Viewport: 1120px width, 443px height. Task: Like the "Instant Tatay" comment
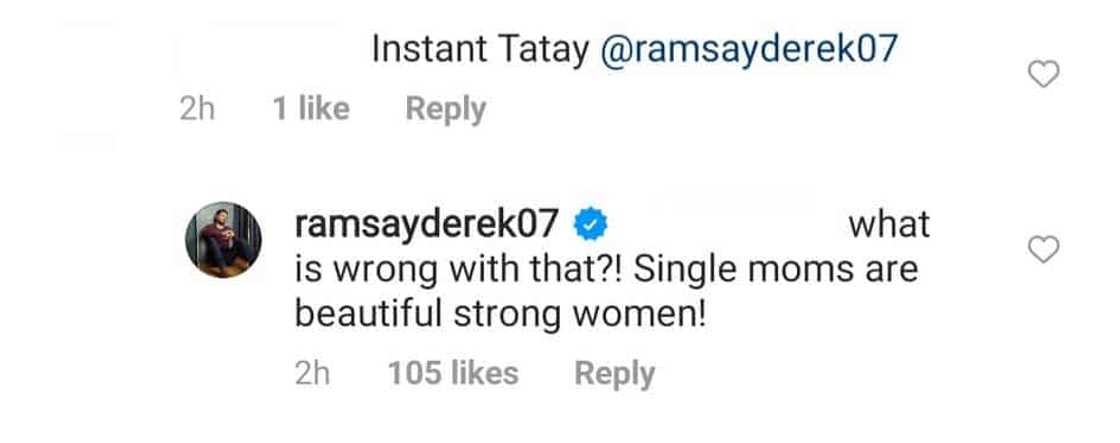pyautogui.click(x=1044, y=74)
